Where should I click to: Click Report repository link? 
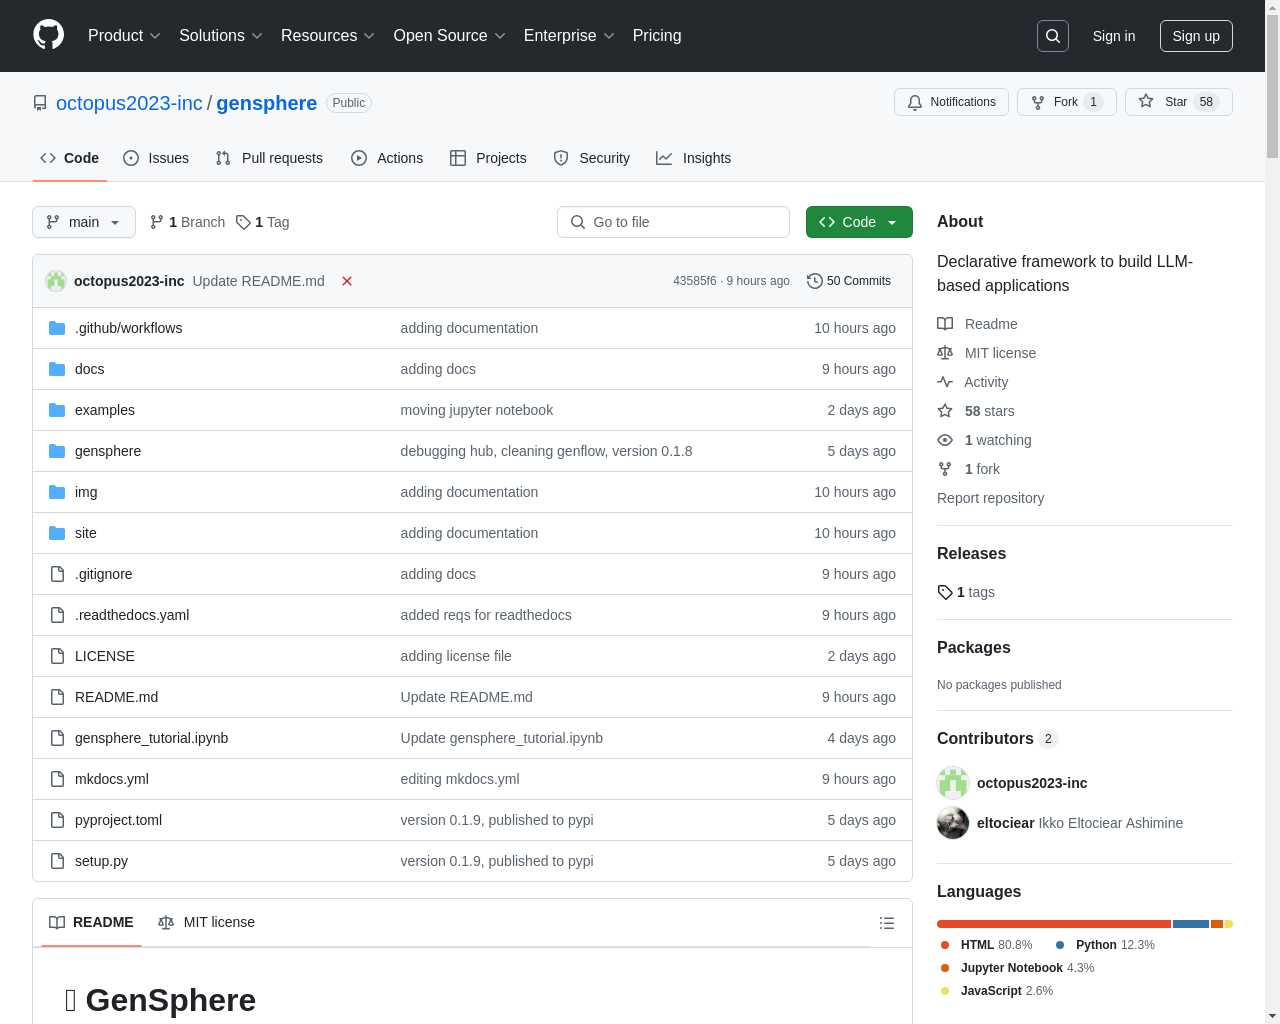point(990,498)
